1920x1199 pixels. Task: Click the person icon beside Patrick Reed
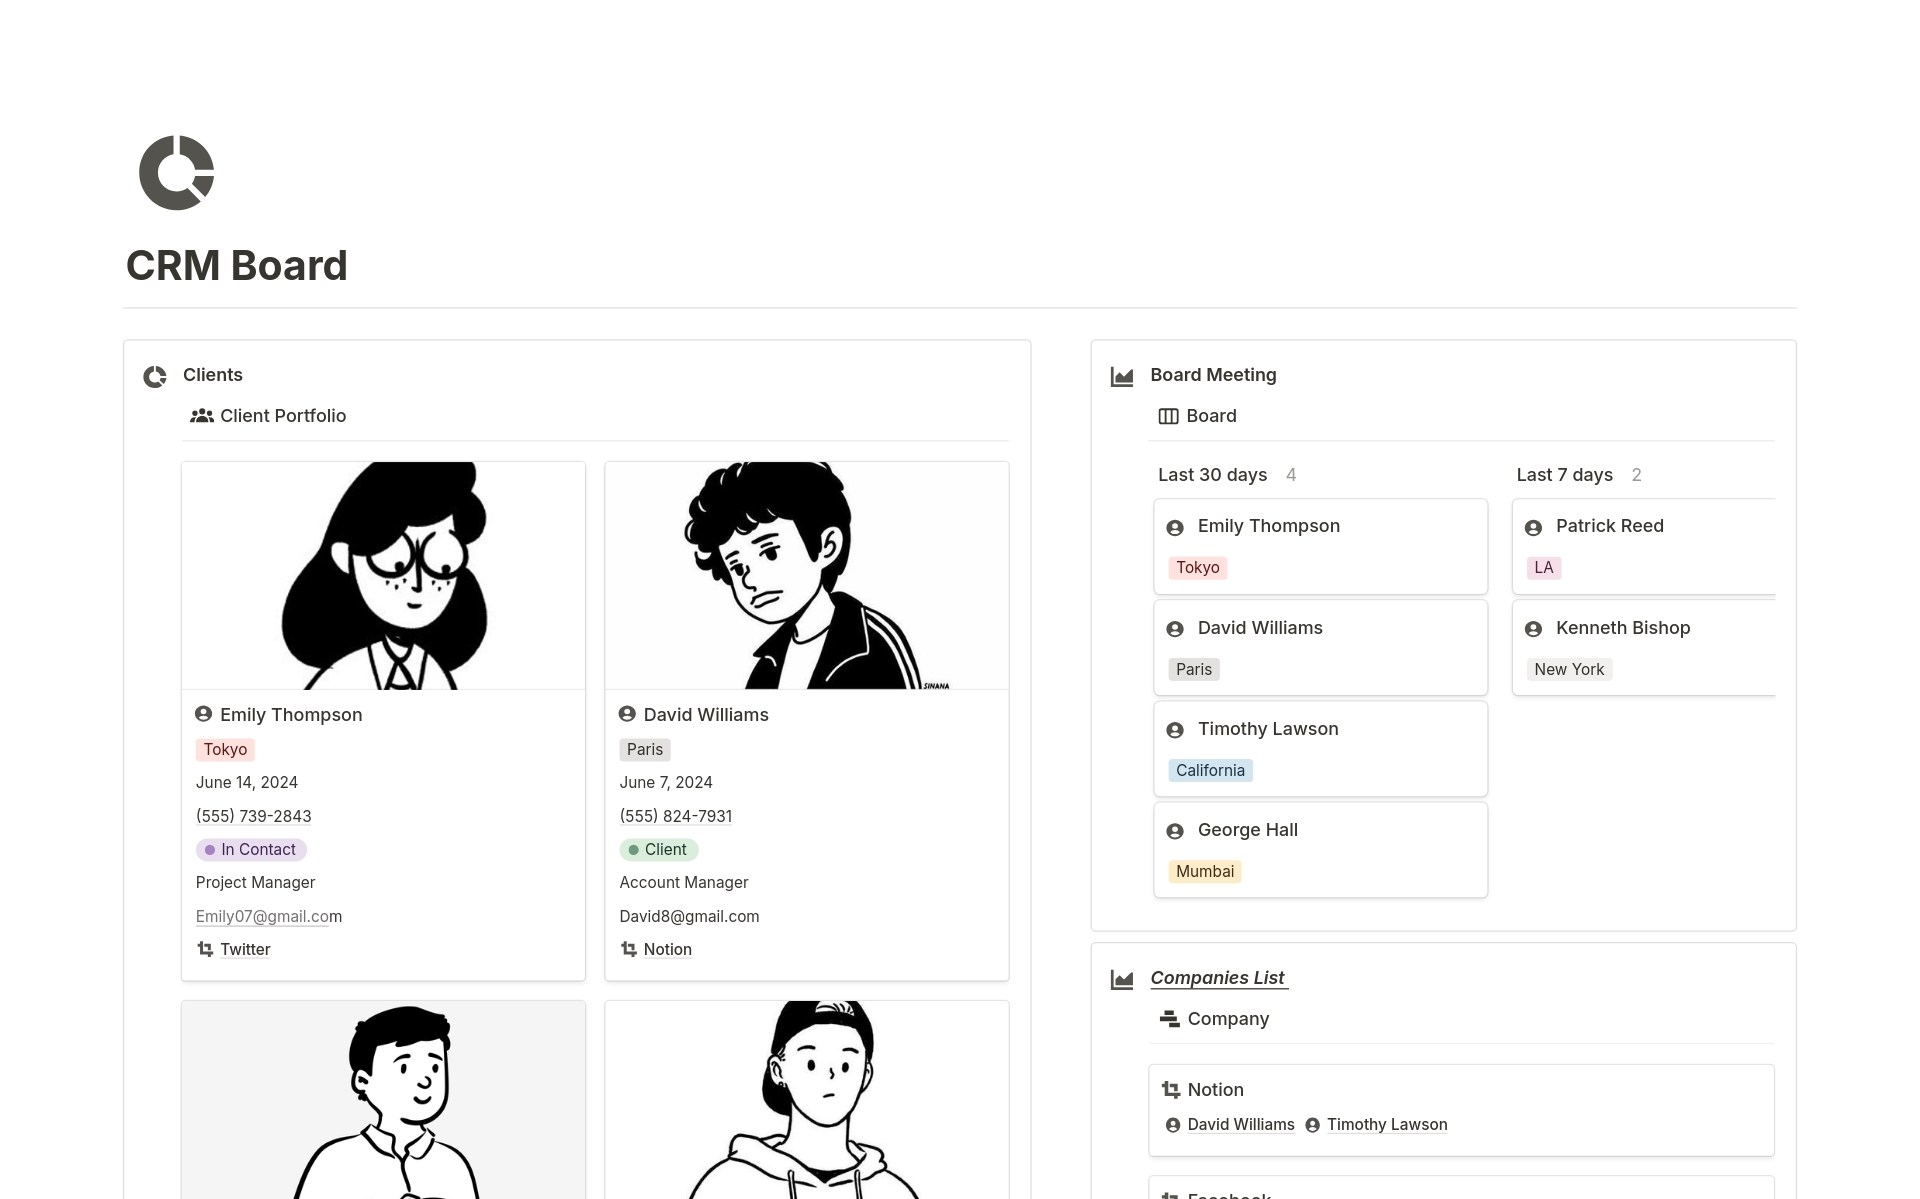point(1533,528)
